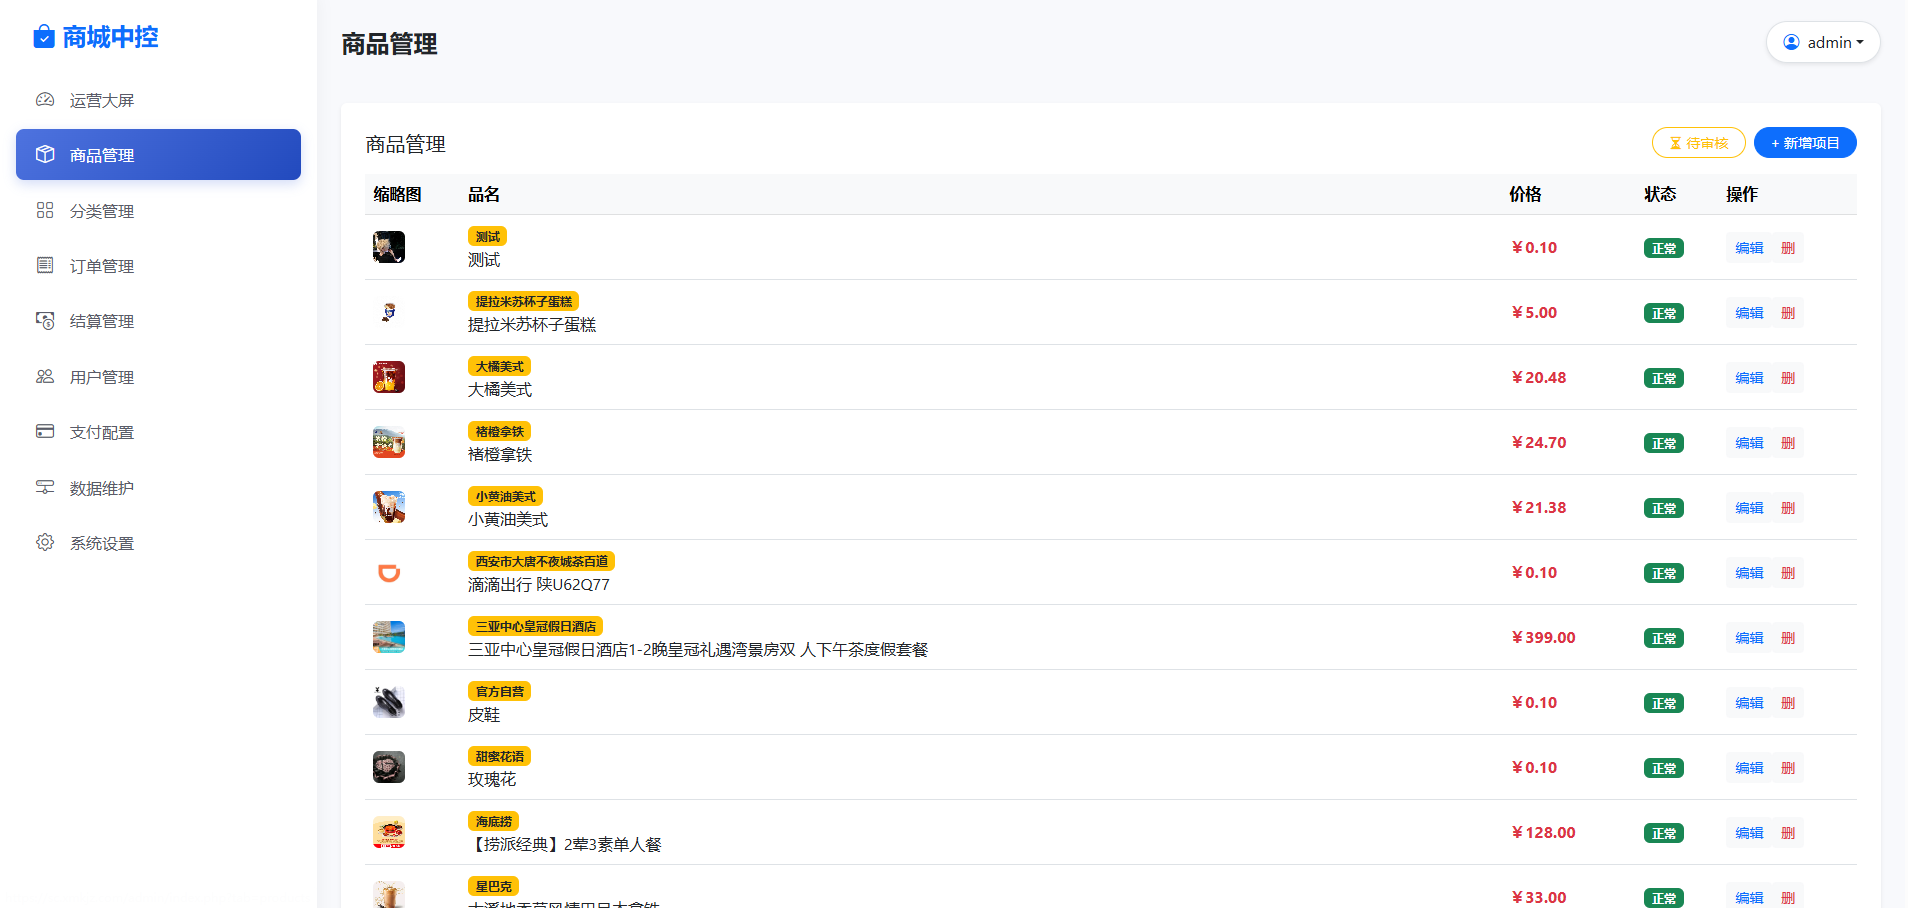
Task: Edit the 提拉米苏杯子蛋糕 product
Action: click(x=1749, y=313)
